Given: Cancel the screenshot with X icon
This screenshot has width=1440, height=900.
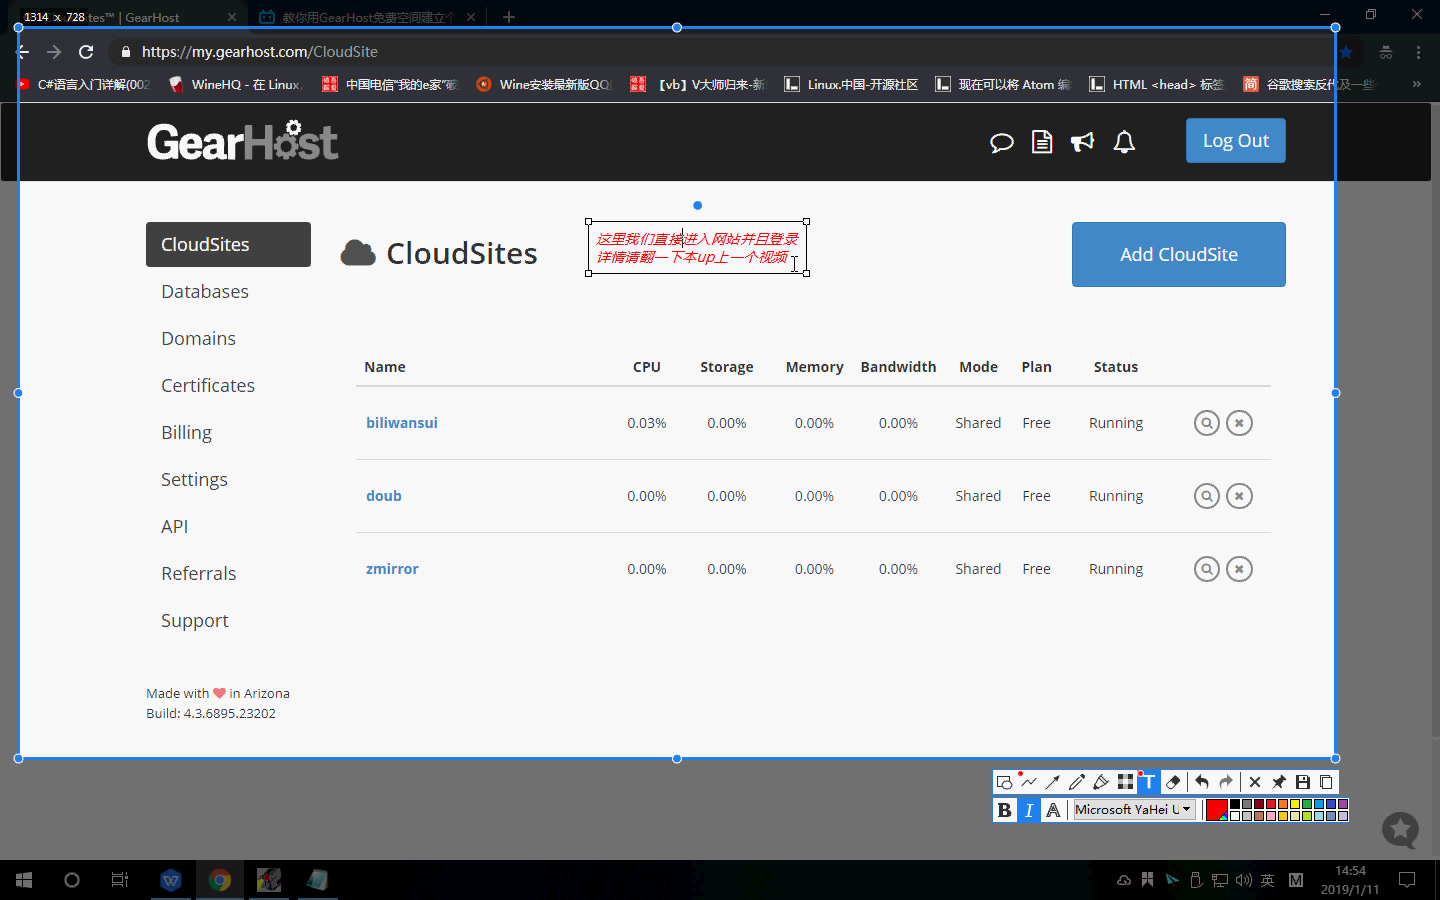Looking at the screenshot, I should tap(1255, 782).
